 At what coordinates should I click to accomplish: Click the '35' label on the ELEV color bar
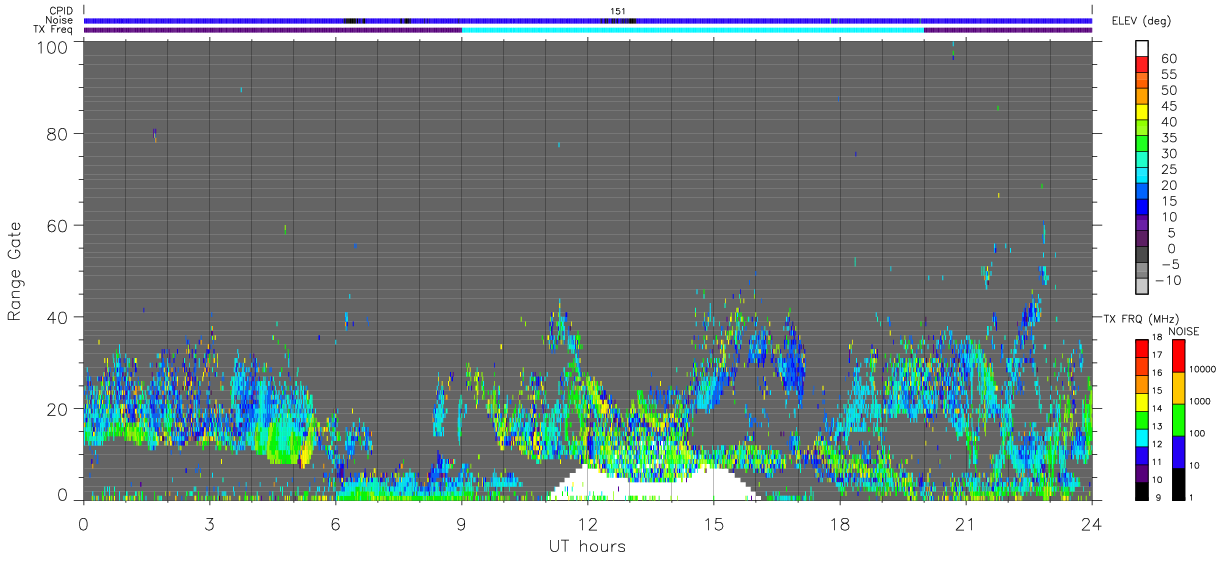tap(1168, 137)
